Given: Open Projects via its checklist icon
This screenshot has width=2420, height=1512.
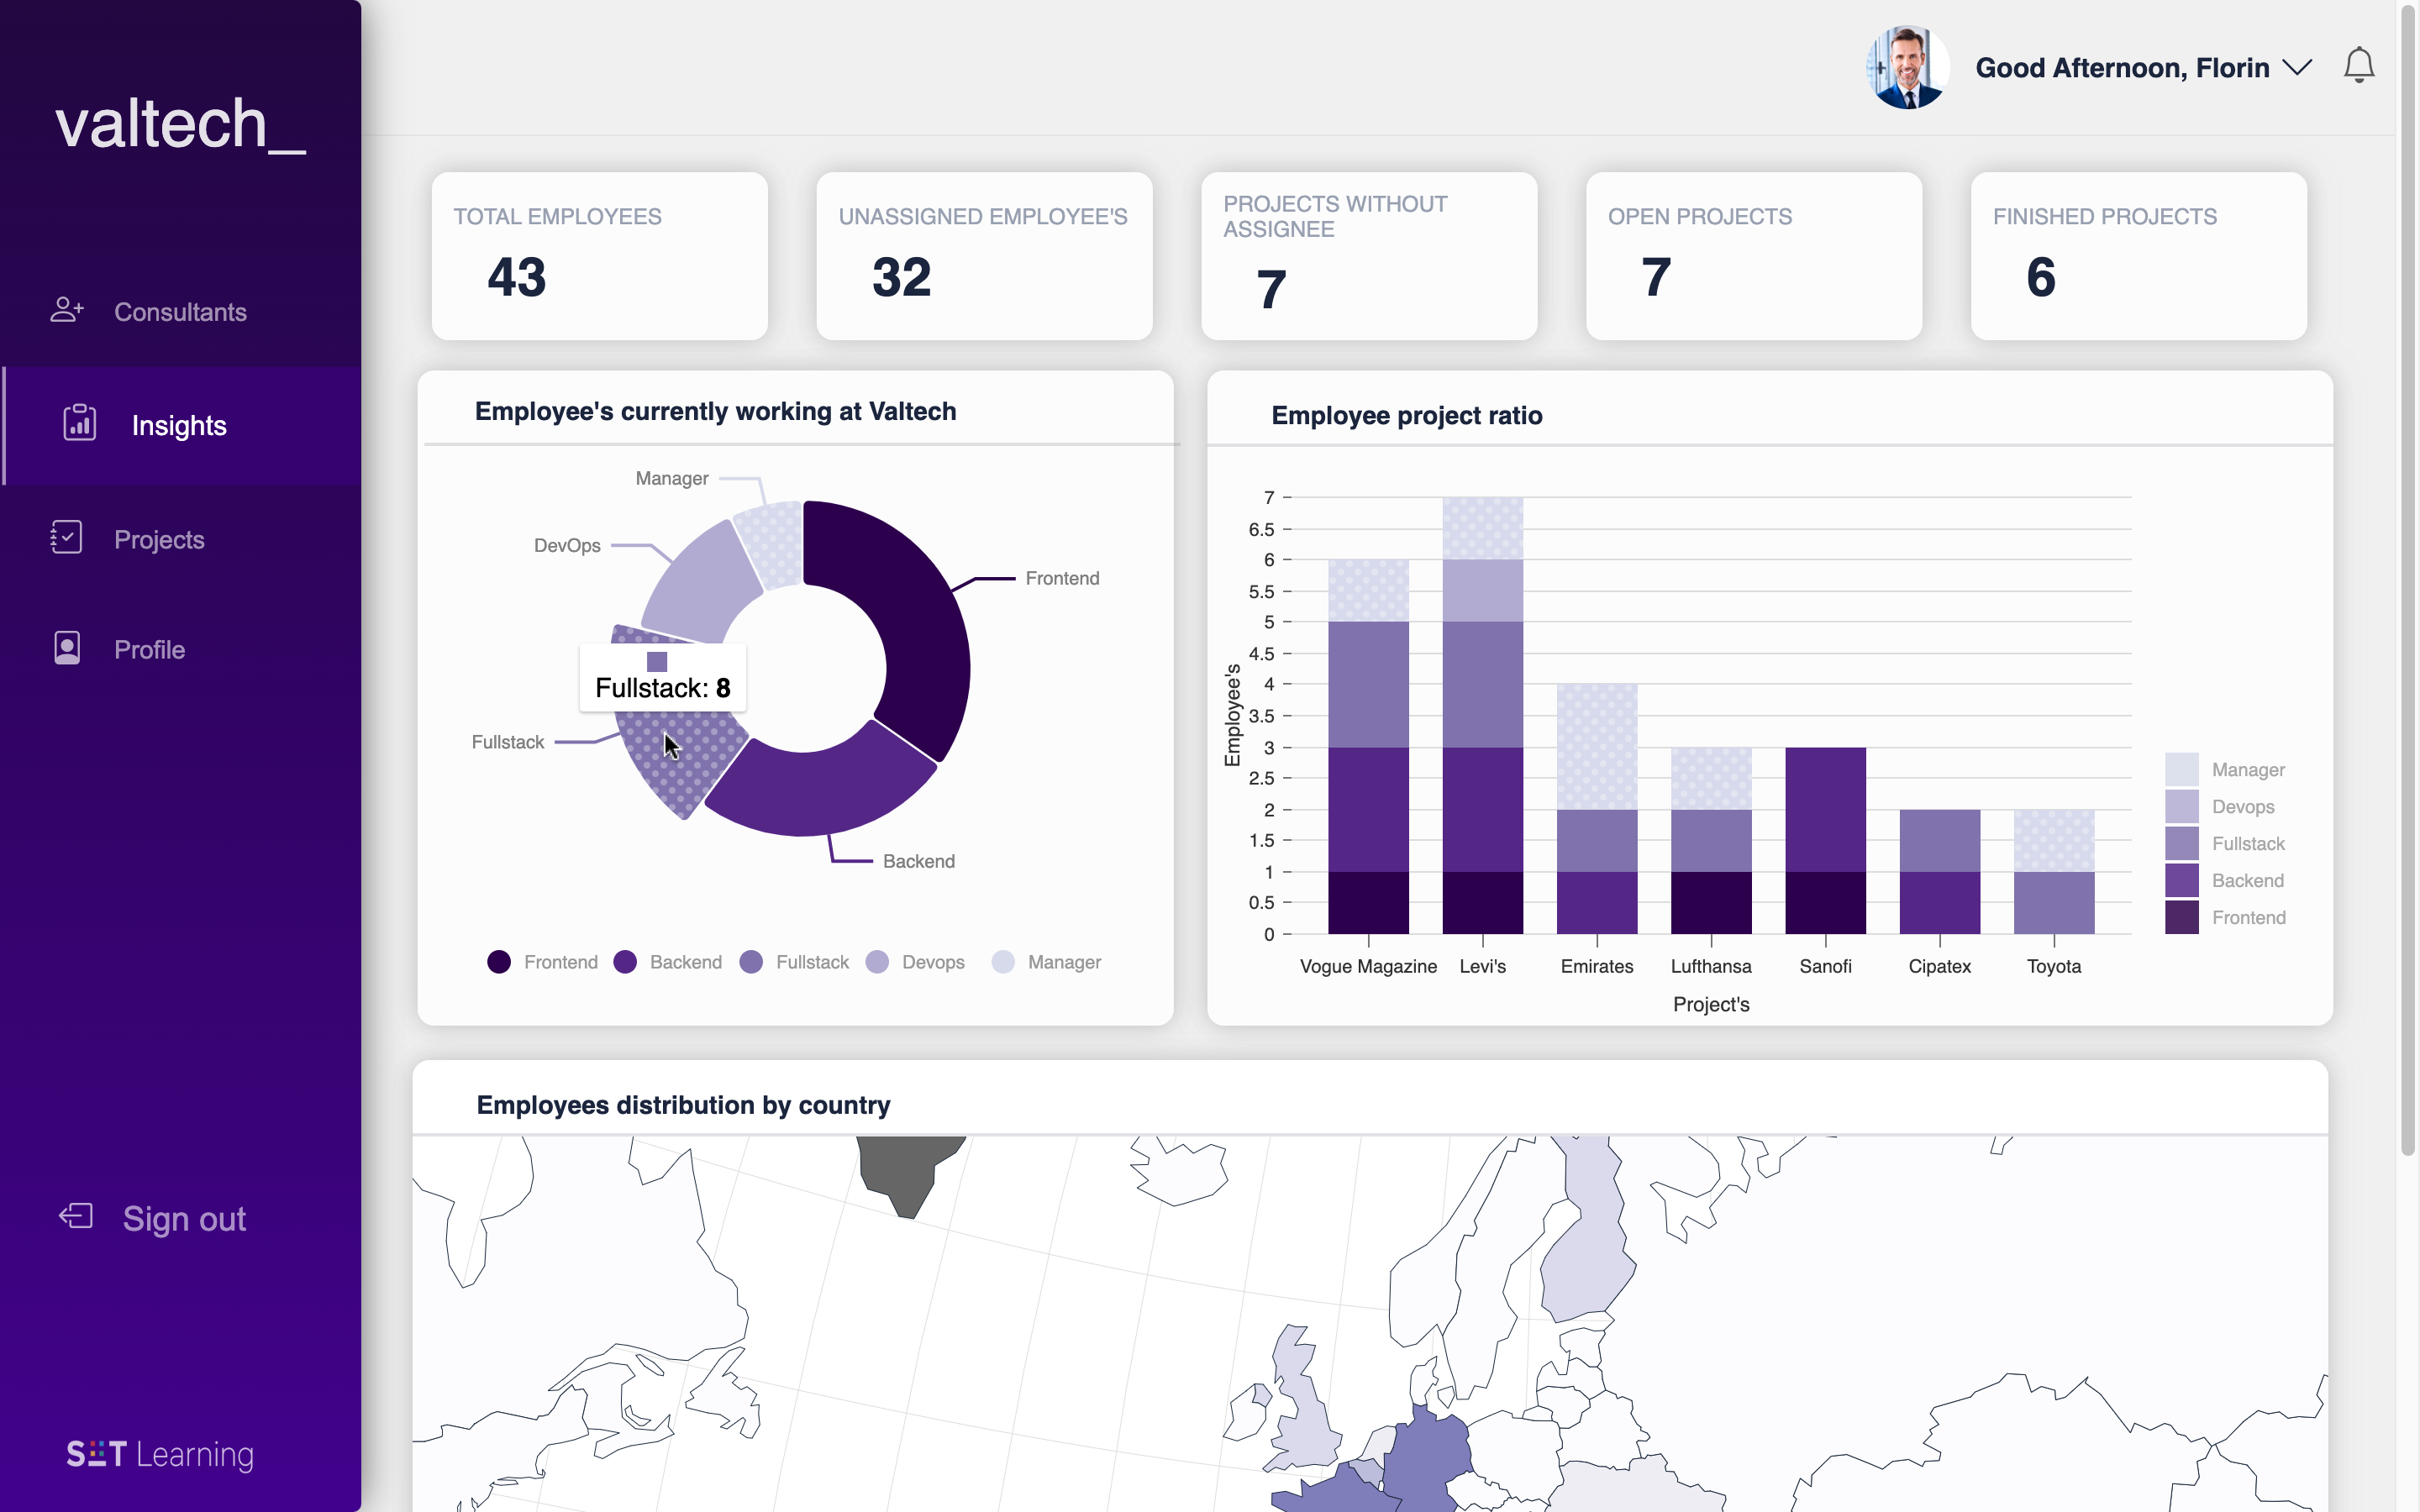Looking at the screenshot, I should tap(65, 538).
